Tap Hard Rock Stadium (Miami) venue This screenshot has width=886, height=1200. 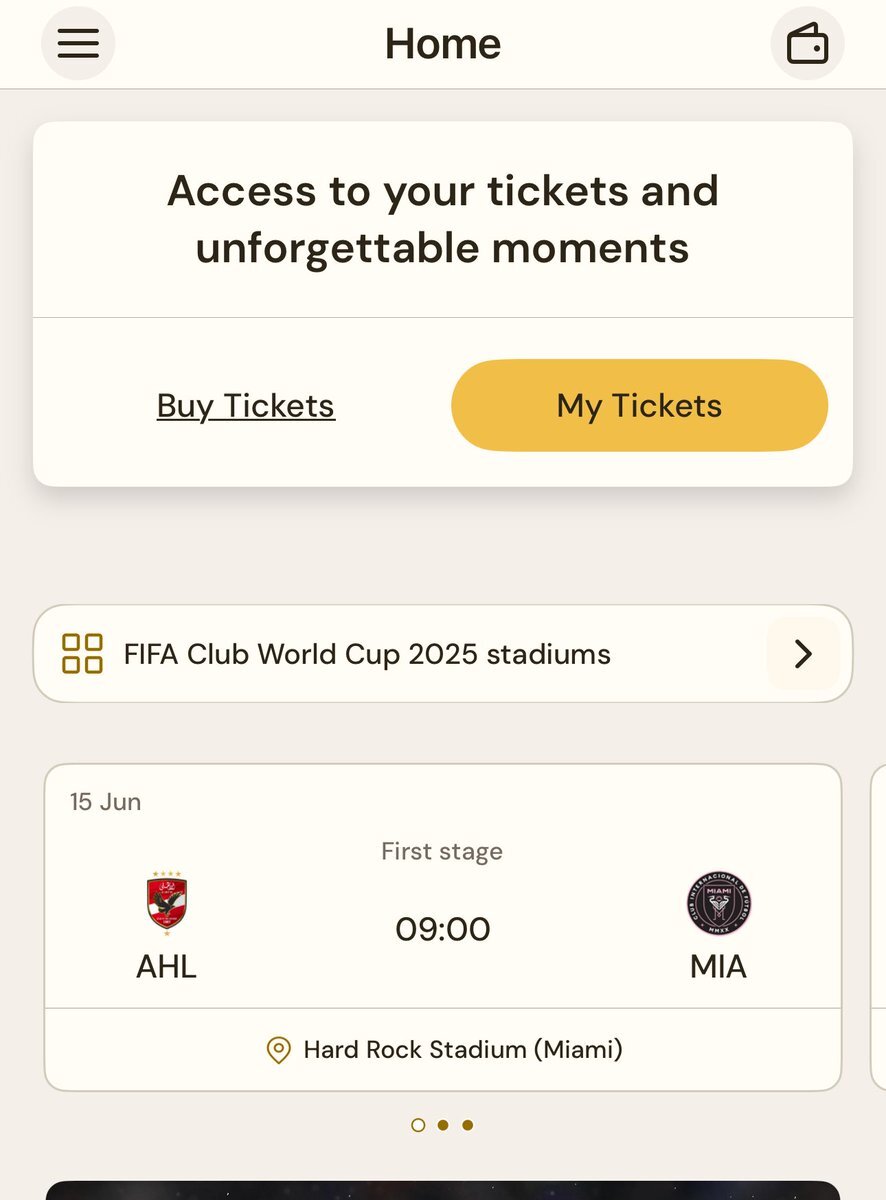(x=463, y=1050)
